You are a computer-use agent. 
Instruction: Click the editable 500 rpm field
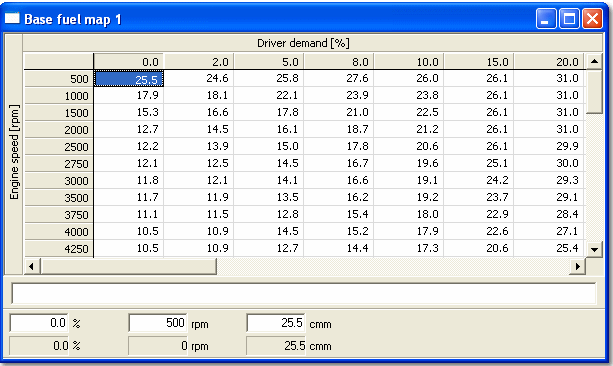(x=158, y=323)
